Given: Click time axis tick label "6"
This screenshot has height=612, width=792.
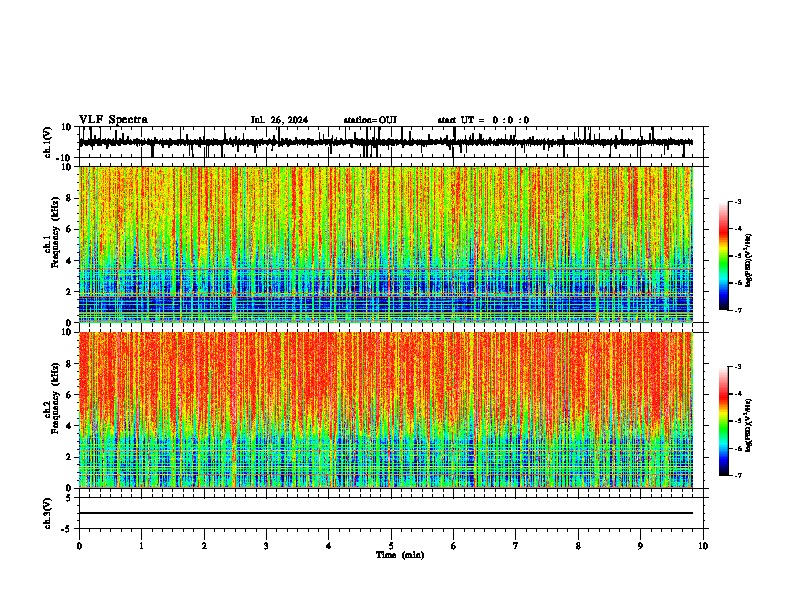Looking at the screenshot, I should (x=453, y=546).
